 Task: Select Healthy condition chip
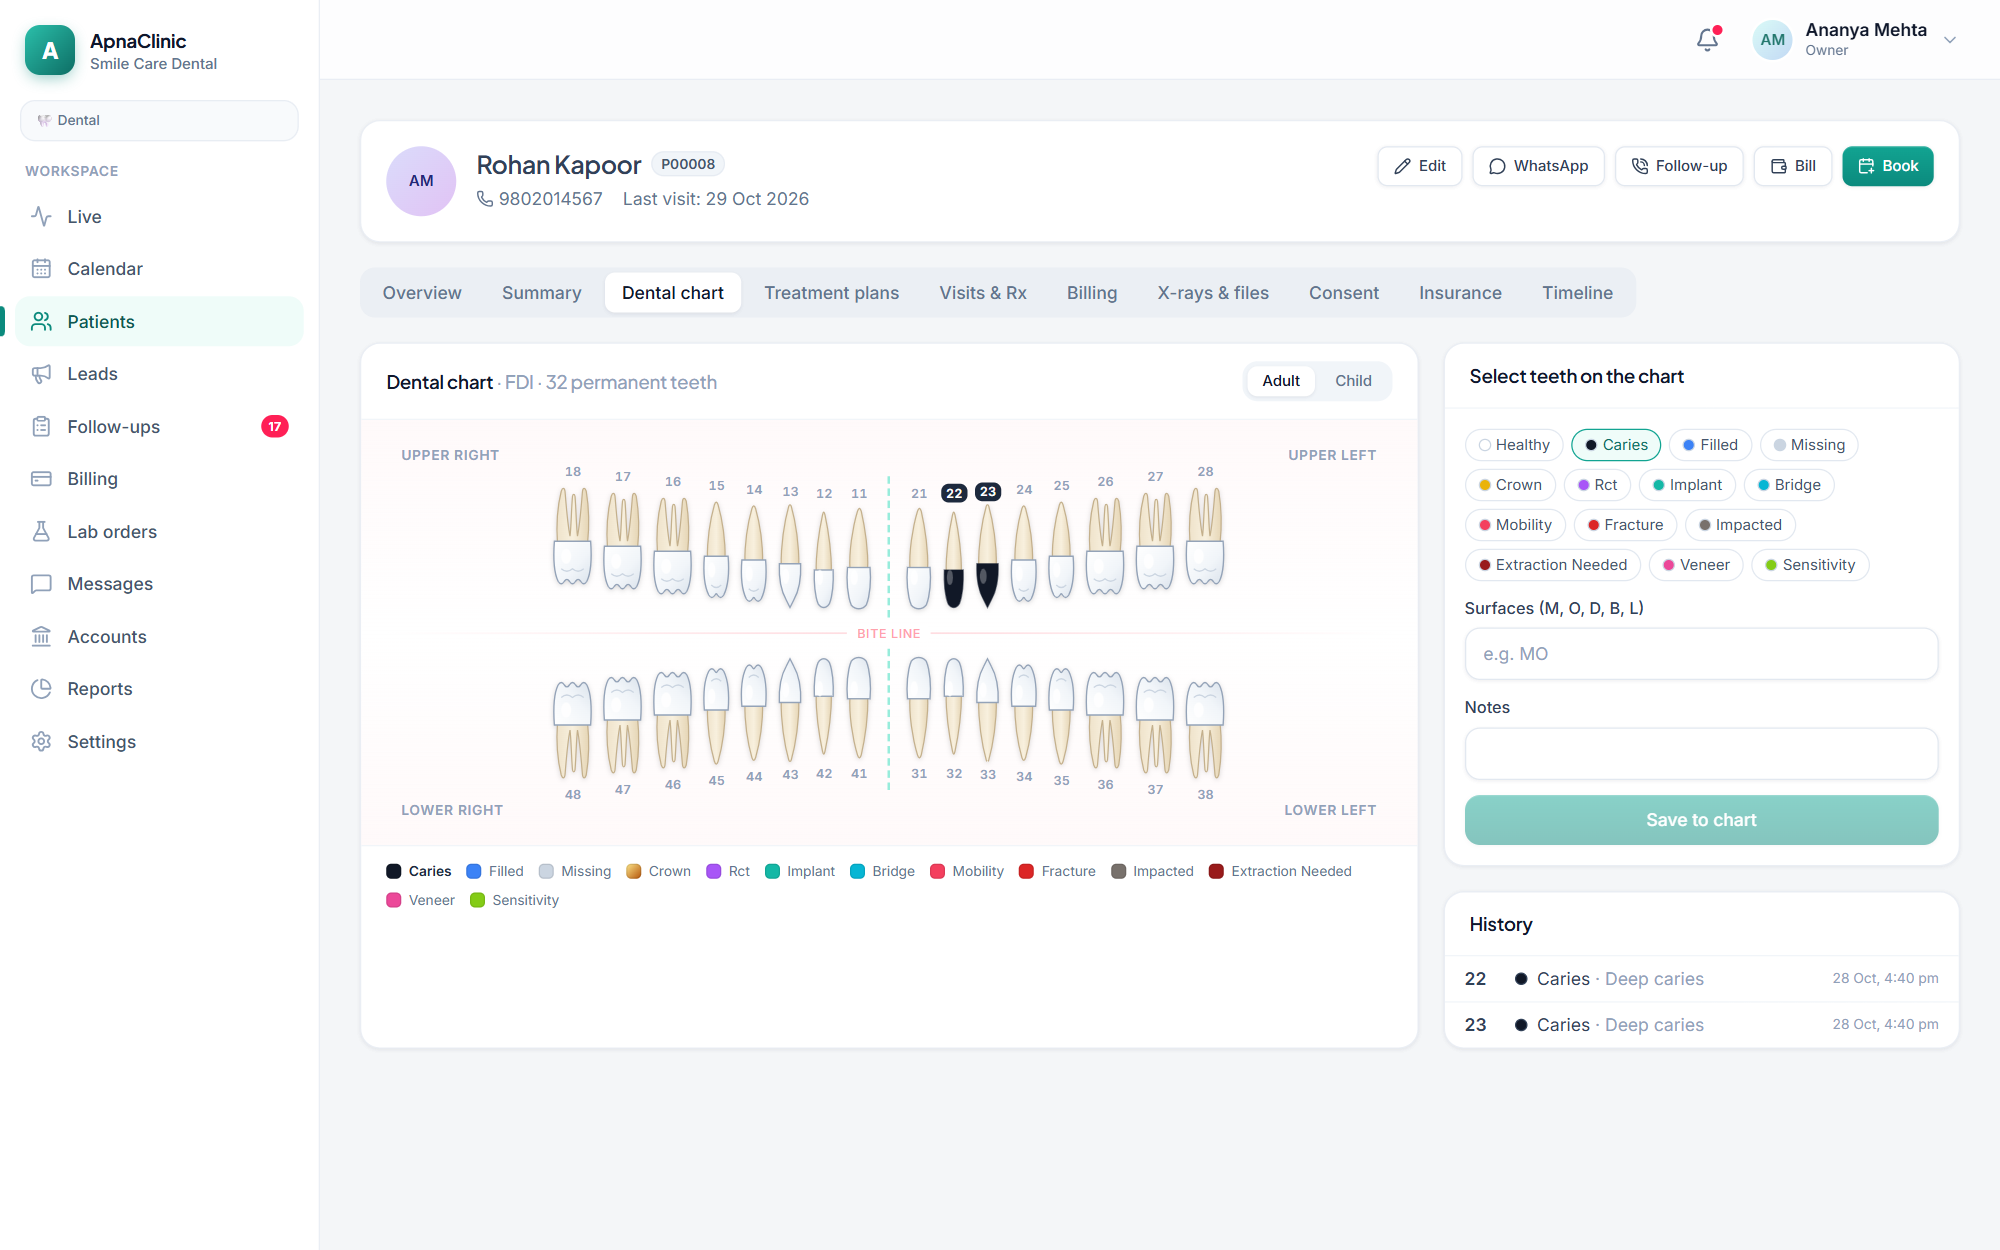[1514, 445]
